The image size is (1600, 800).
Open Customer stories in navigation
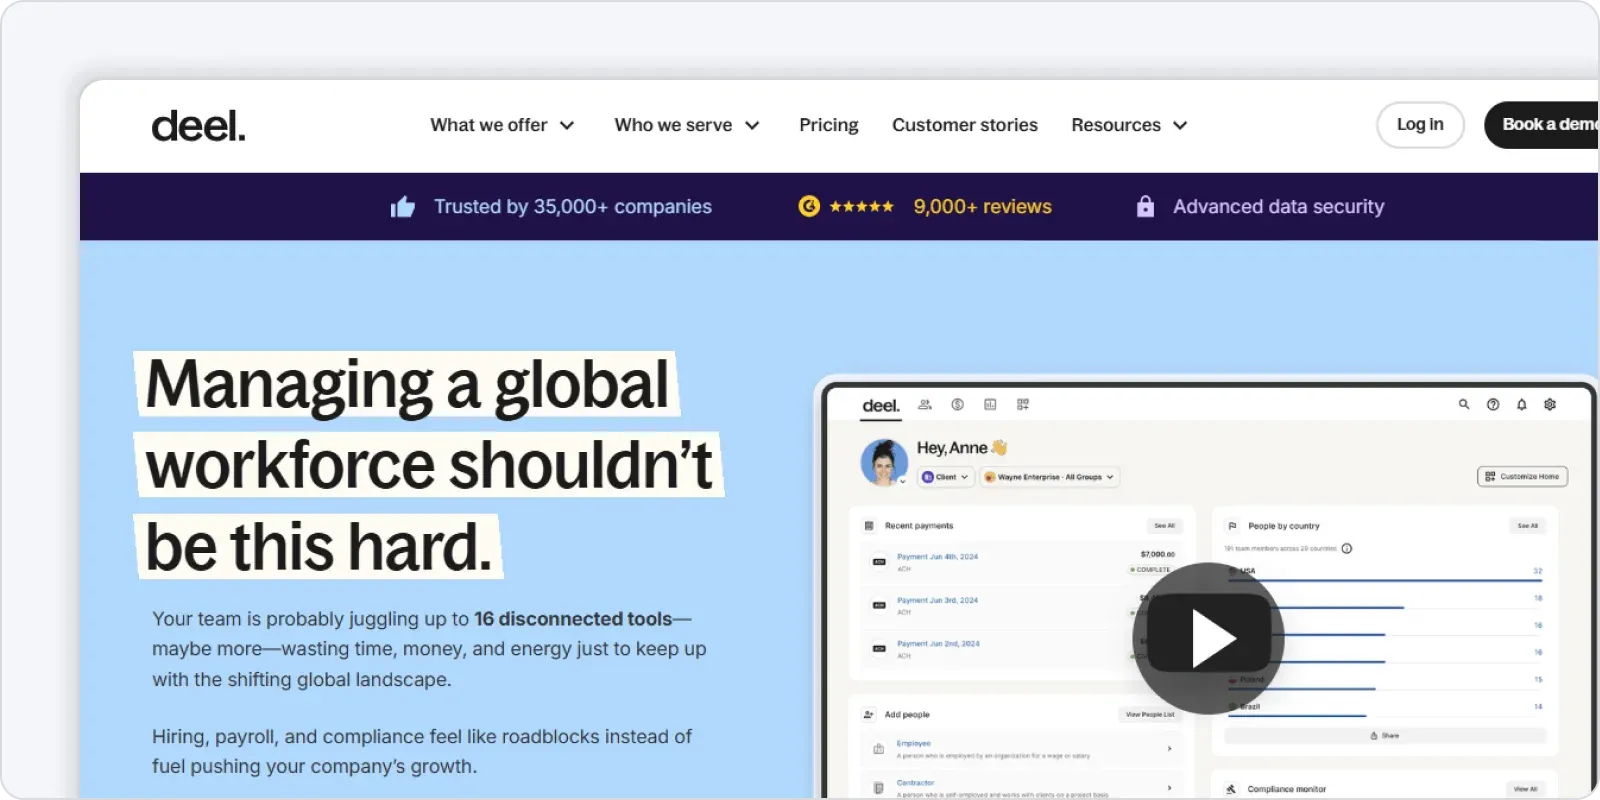tap(964, 126)
